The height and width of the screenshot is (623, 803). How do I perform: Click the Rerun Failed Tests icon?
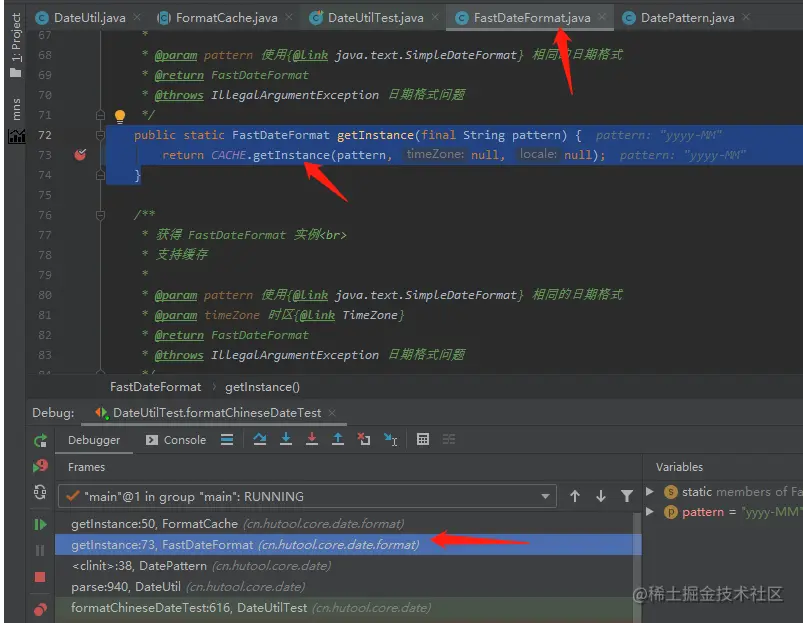click(40, 466)
